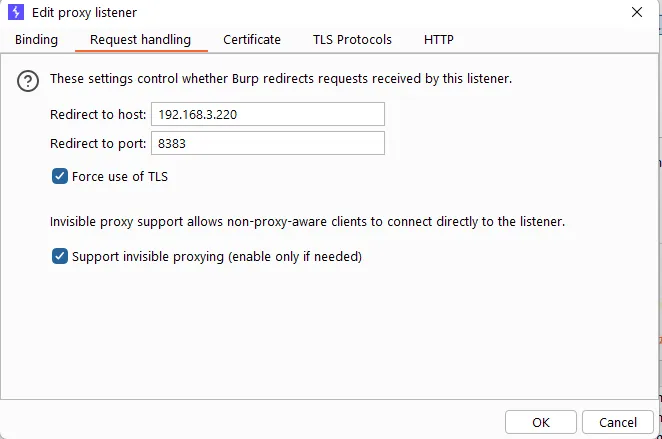Click the Redirect to host input field
The width and height of the screenshot is (662, 439).
click(267, 114)
